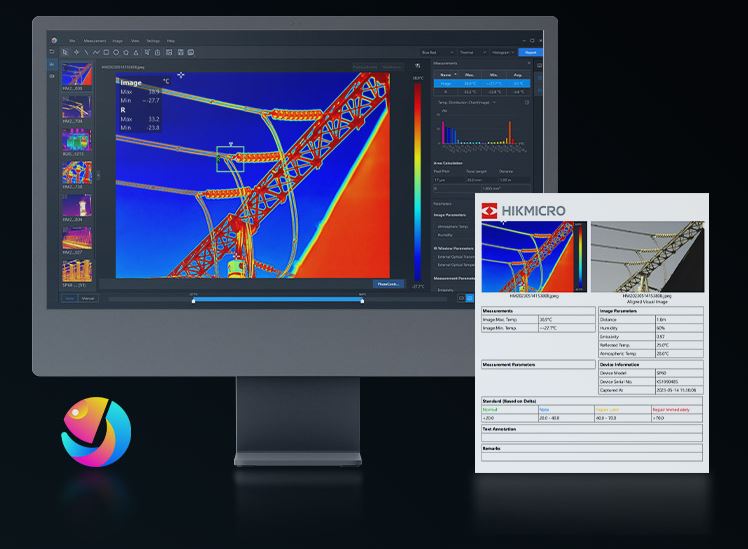Click the second left sidebar icon
This screenshot has height=549, width=748.
pyautogui.click(x=52, y=76)
